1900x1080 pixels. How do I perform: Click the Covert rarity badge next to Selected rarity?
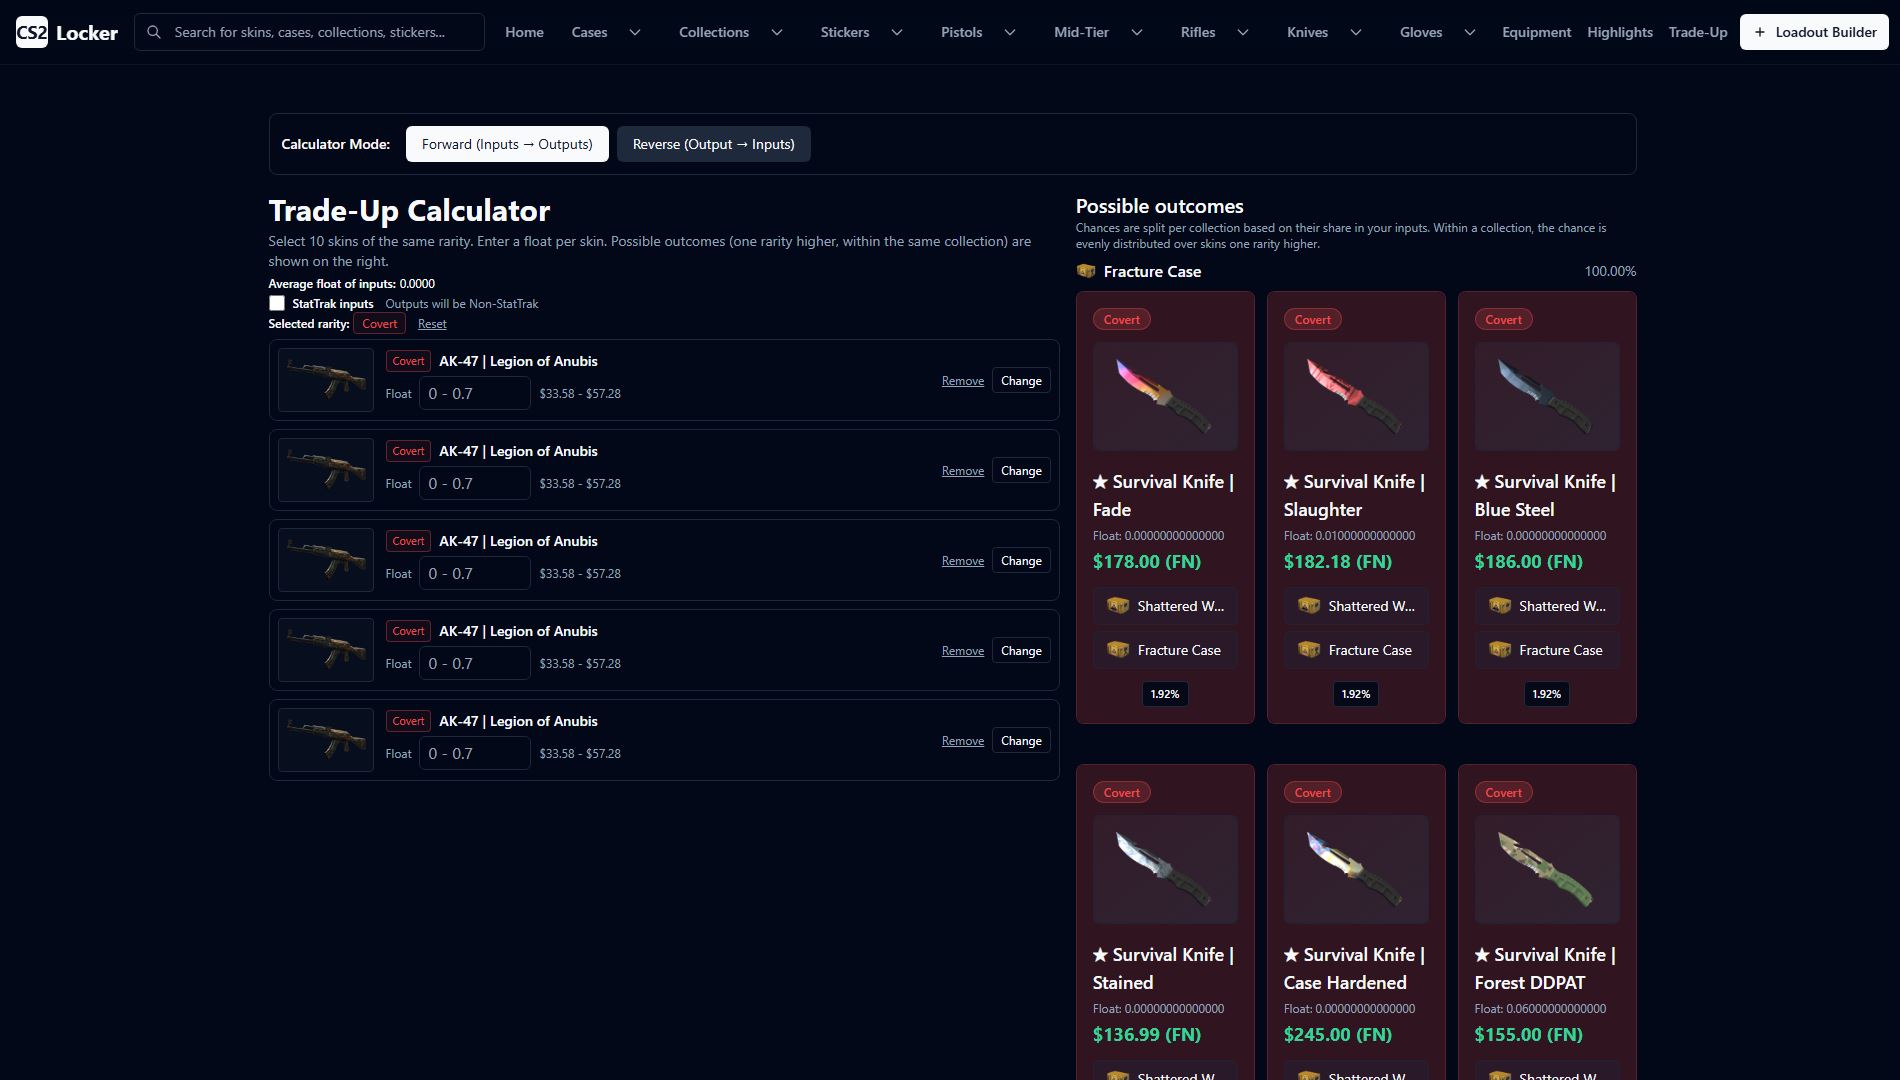[380, 324]
